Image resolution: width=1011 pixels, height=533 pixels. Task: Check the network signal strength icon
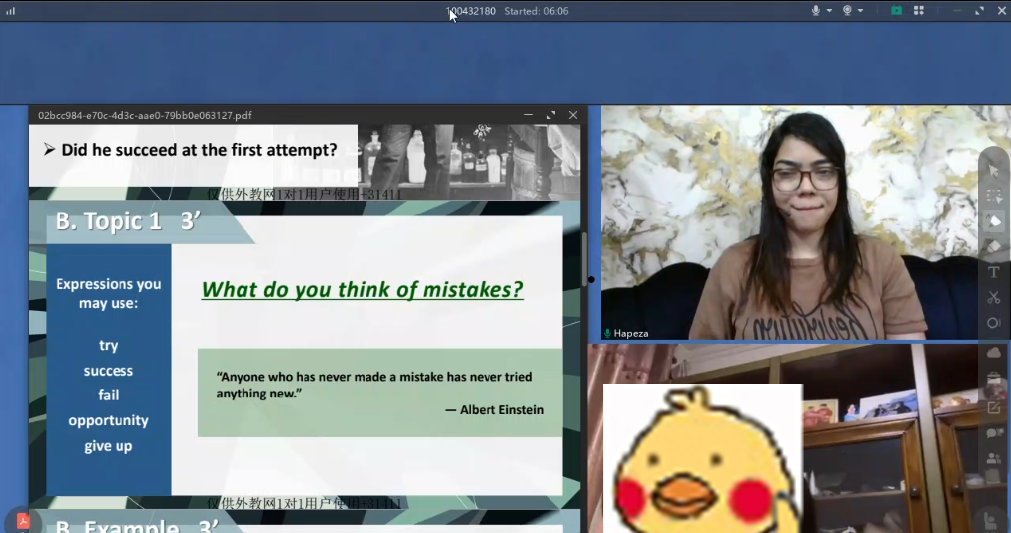click(10, 10)
